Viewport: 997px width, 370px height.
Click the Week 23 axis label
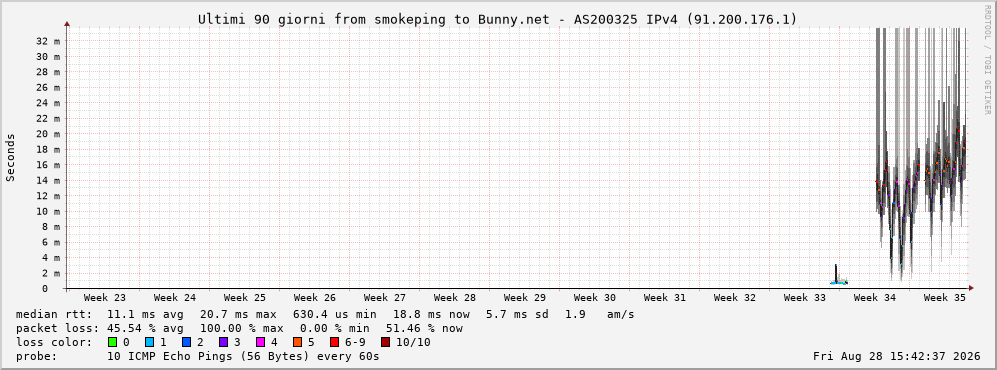point(105,298)
